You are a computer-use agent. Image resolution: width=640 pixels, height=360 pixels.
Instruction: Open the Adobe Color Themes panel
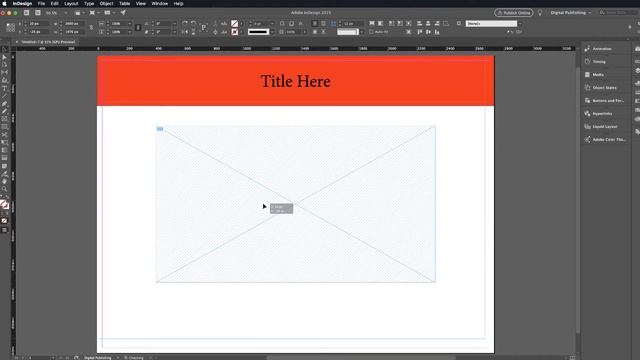(x=606, y=140)
